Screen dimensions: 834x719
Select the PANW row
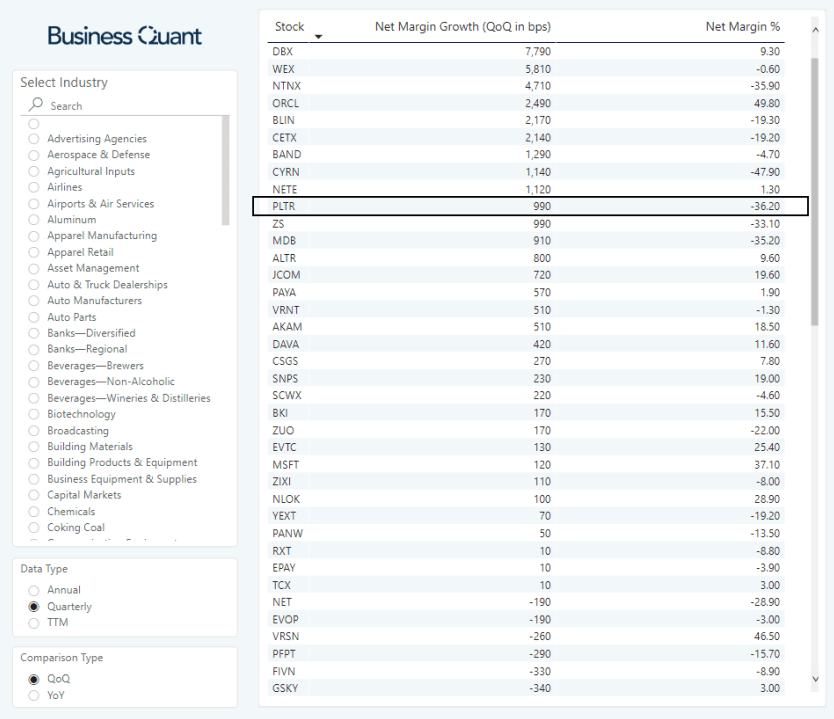526,533
